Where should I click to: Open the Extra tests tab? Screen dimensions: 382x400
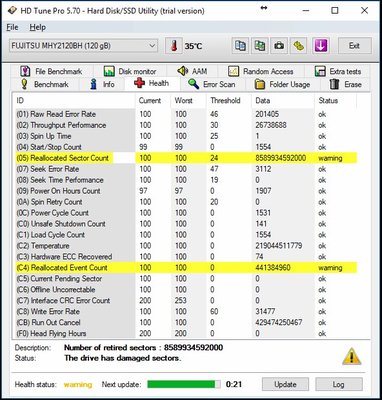[338, 71]
